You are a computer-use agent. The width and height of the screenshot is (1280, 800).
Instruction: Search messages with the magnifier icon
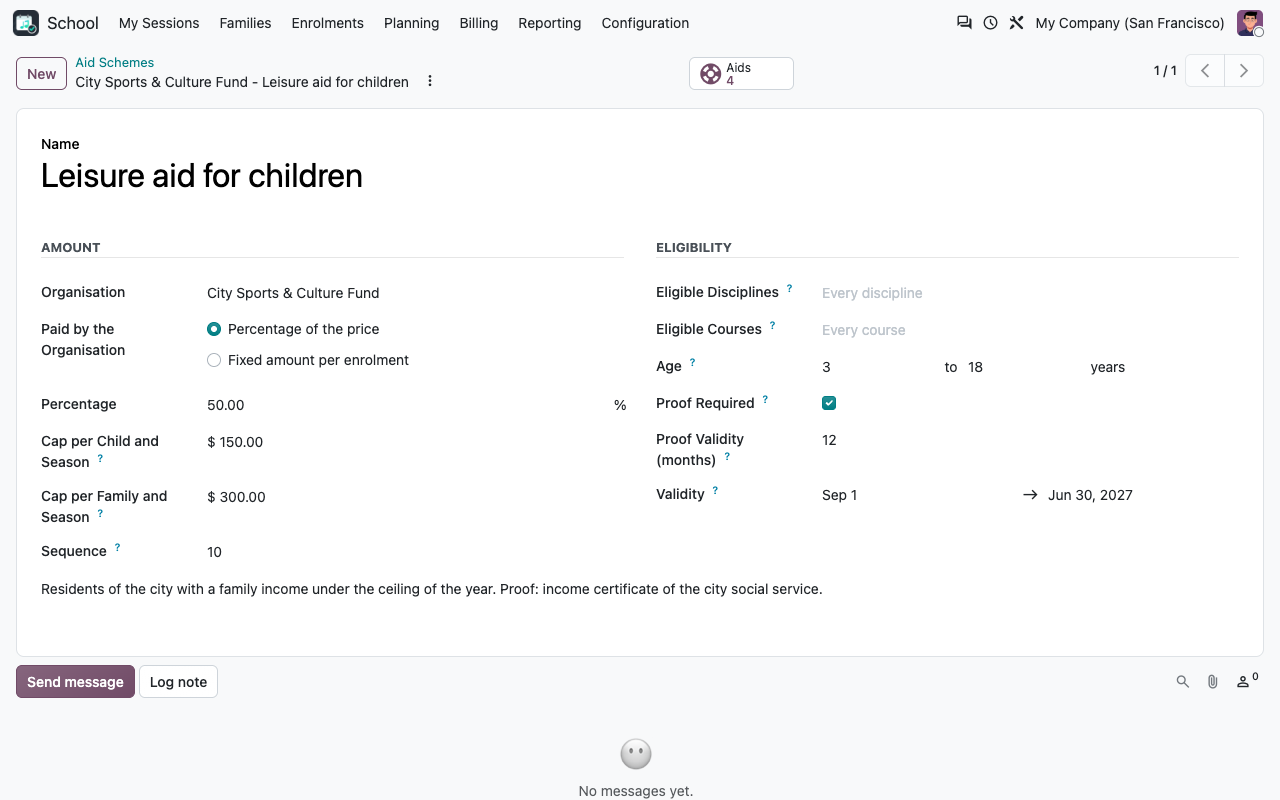(1183, 682)
